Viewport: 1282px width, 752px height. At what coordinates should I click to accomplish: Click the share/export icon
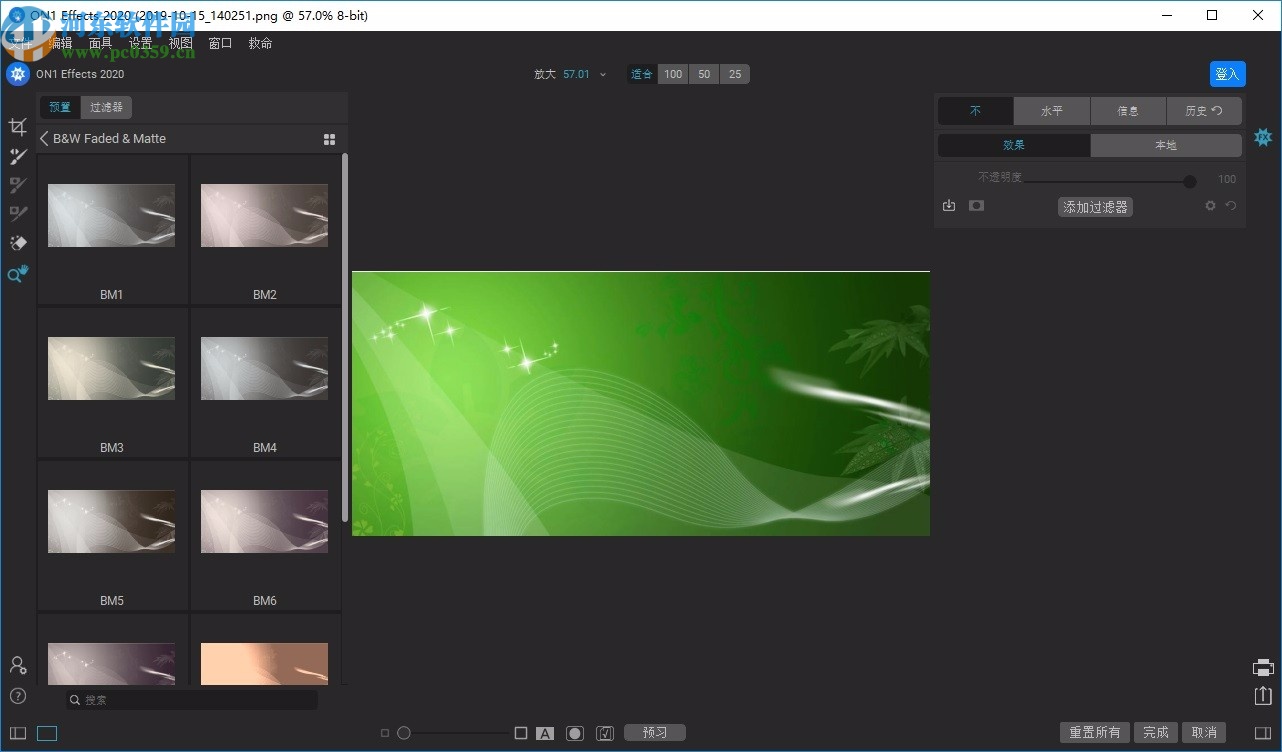(x=1263, y=695)
